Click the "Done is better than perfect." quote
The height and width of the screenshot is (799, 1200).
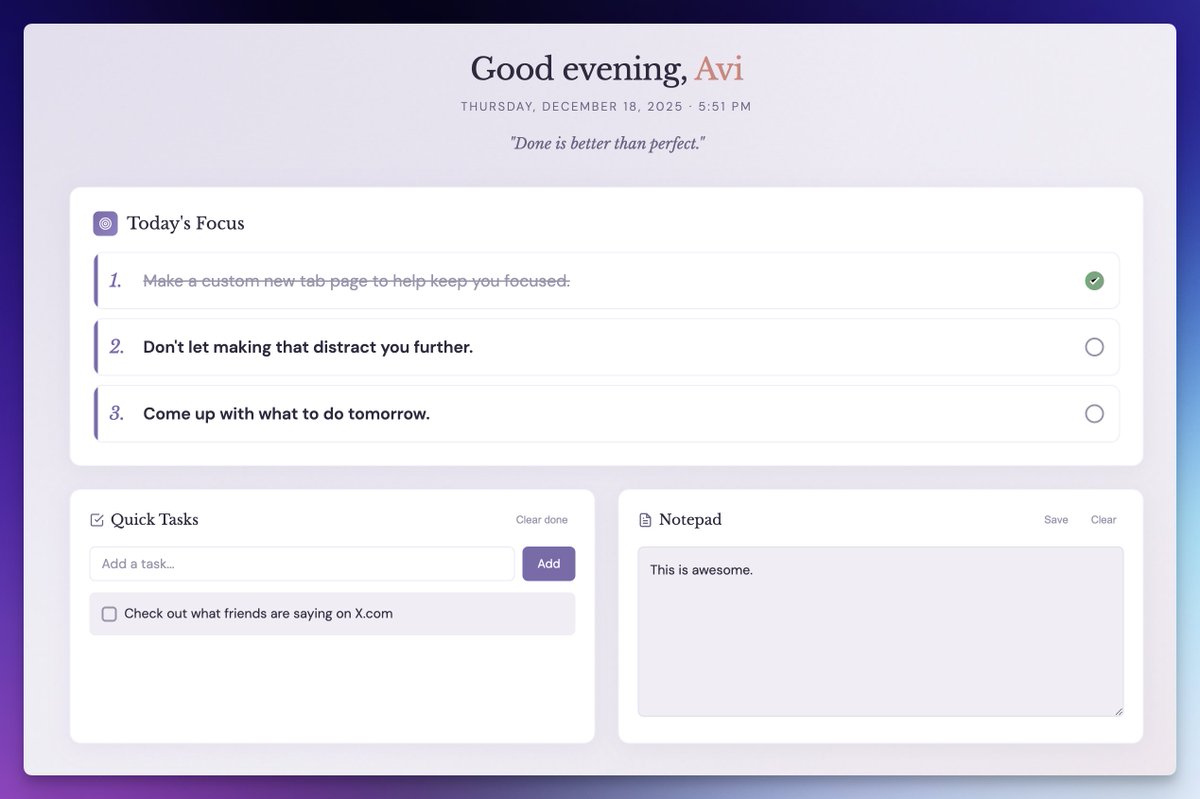coord(608,143)
